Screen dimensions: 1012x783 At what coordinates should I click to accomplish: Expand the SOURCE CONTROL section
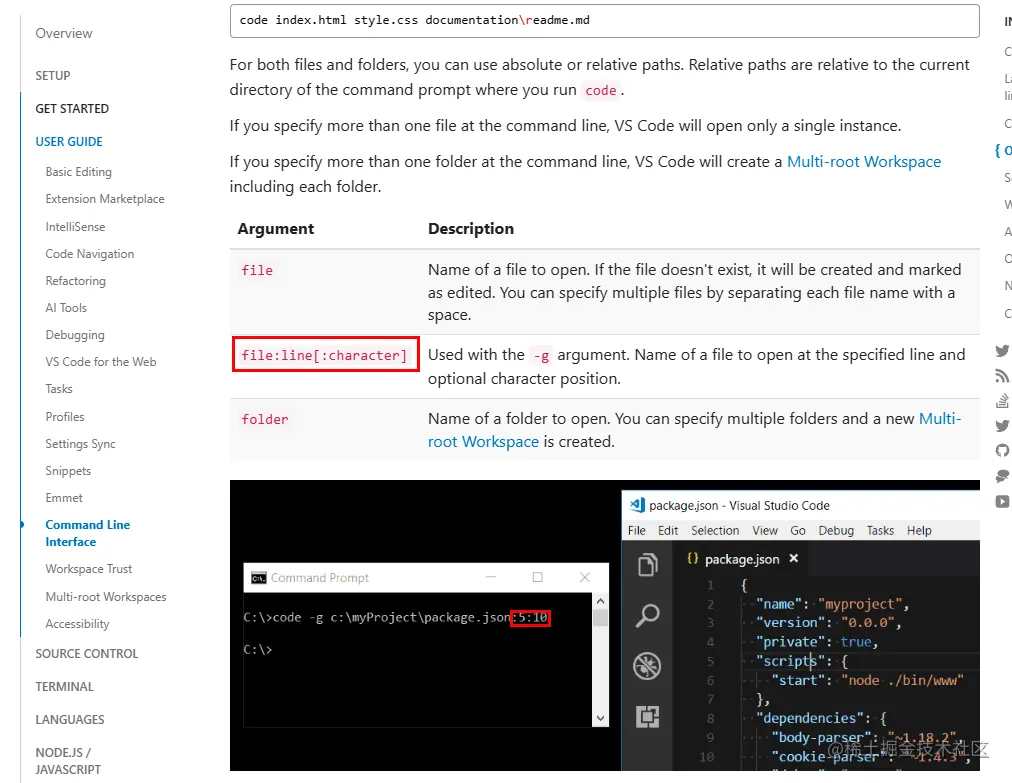click(87, 653)
